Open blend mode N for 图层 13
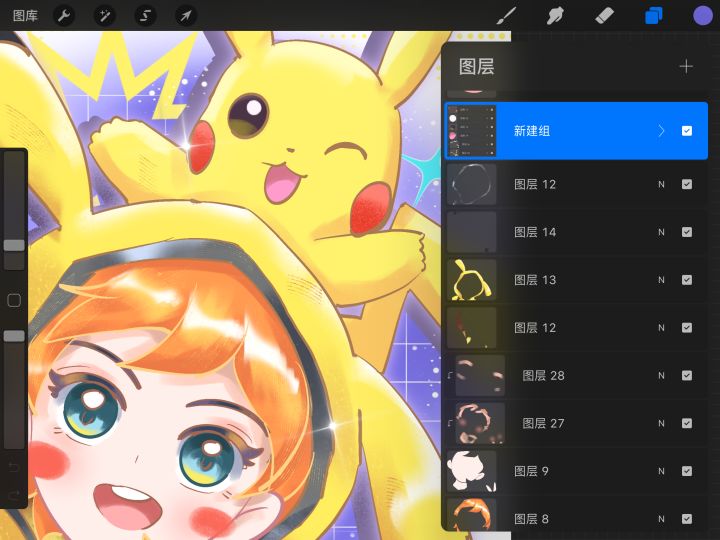720x540 pixels. pos(661,280)
